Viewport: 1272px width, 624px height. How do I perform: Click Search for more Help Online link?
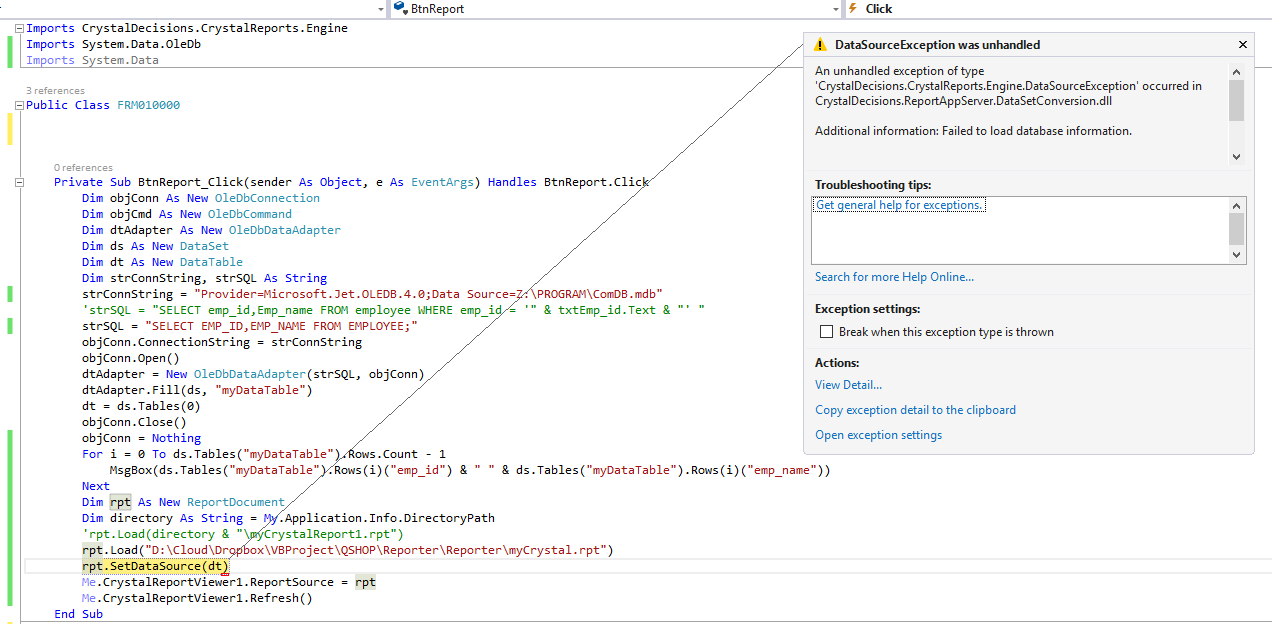(894, 277)
